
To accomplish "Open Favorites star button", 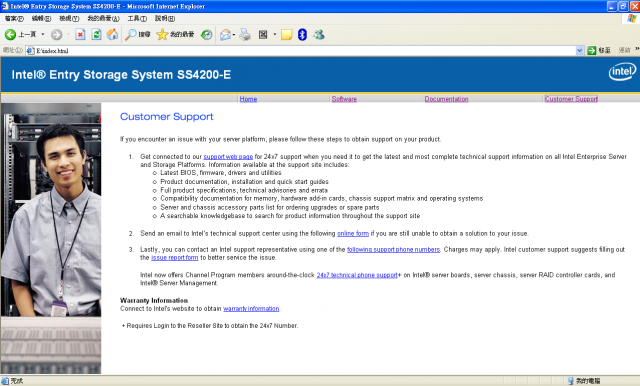I will pyautogui.click(x=175, y=35).
